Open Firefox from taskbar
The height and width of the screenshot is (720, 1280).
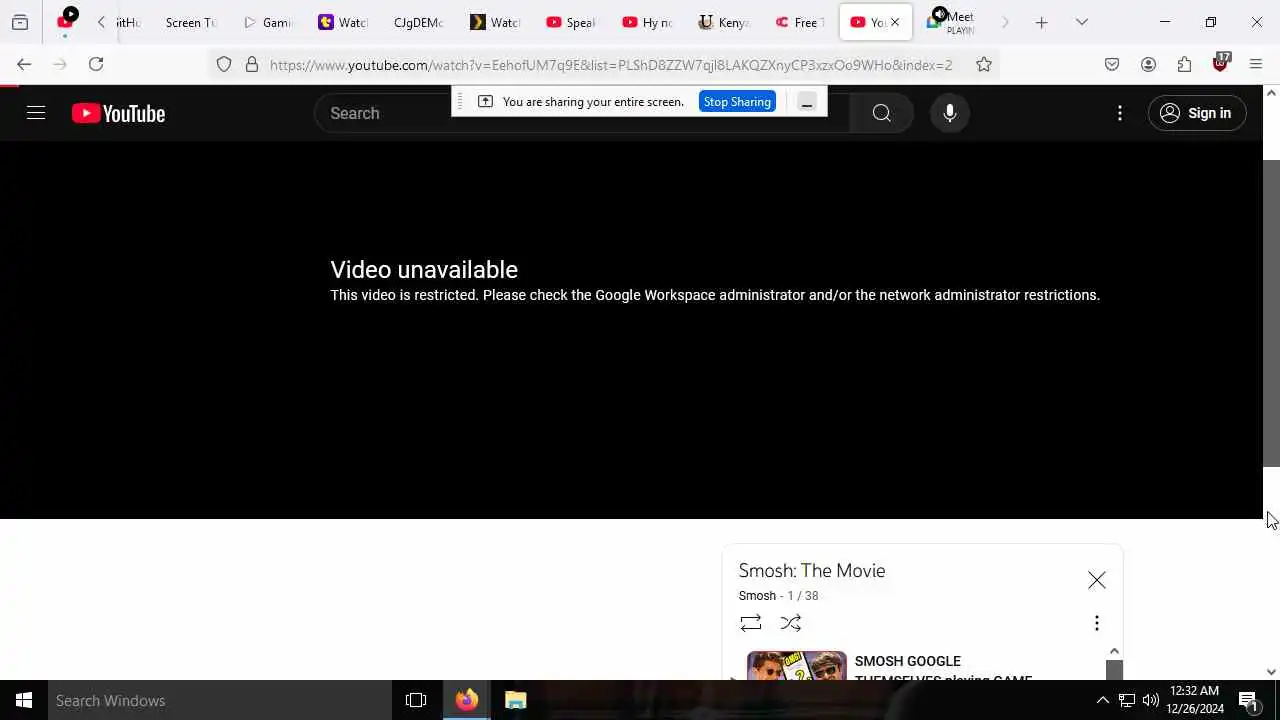(467, 700)
